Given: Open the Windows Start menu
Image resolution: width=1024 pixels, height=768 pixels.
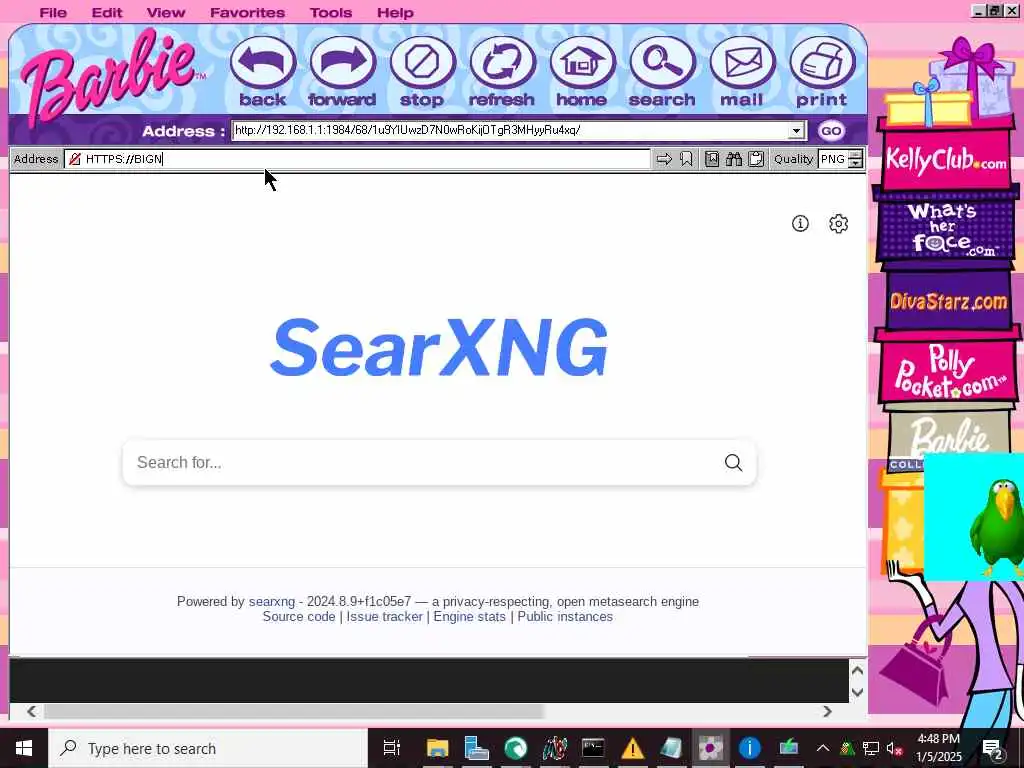Looking at the screenshot, I should tap(24, 748).
